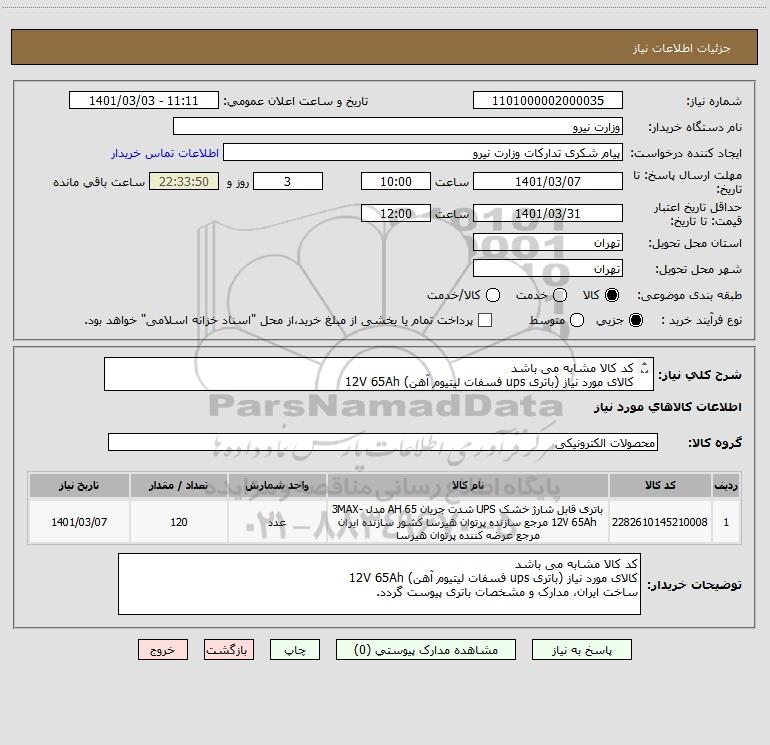Click the remaining time field 22:33:50
Viewport: 770px width, 745px height.
(184, 181)
